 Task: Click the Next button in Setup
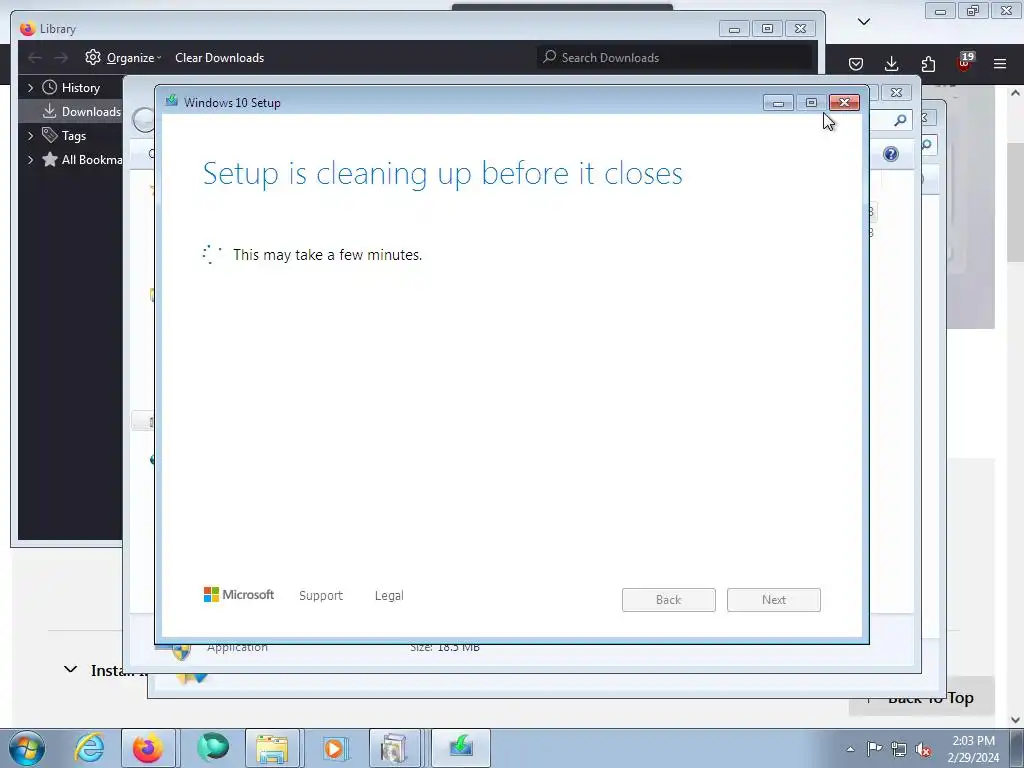tap(774, 600)
